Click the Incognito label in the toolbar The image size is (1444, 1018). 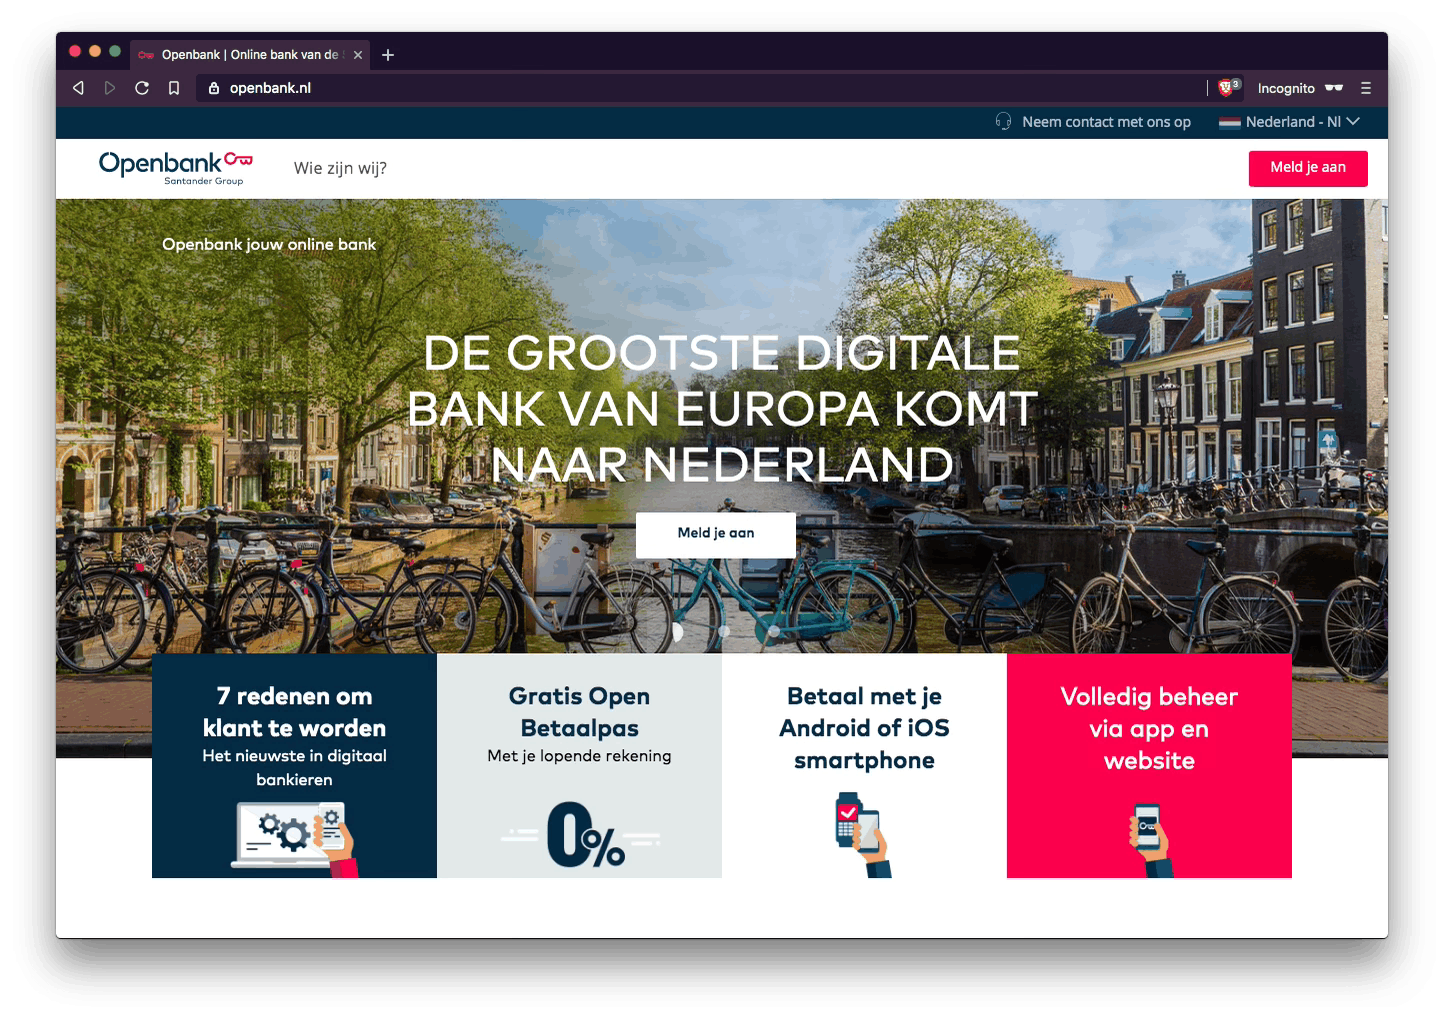pos(1286,88)
